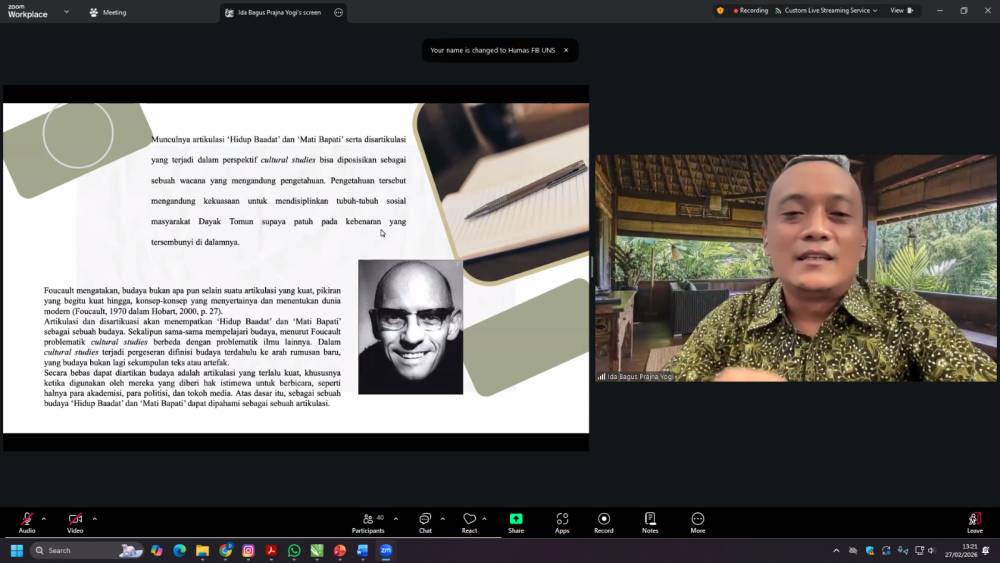Switch to the Meeting tab
Viewport: 1000px width, 563px height.
click(108, 12)
